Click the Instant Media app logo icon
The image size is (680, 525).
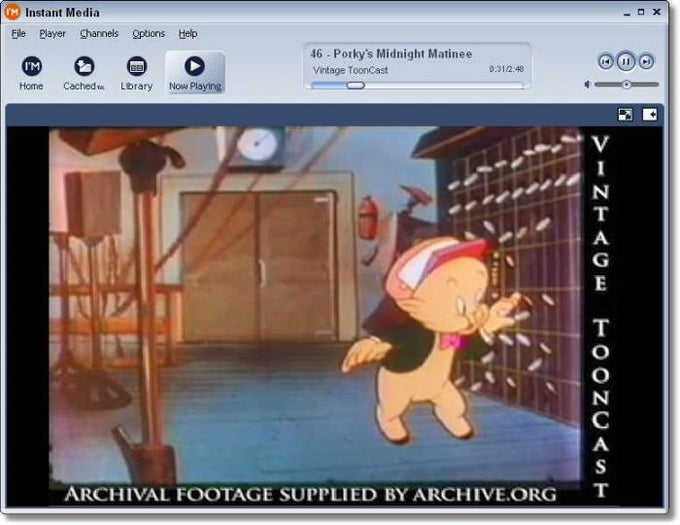point(12,12)
